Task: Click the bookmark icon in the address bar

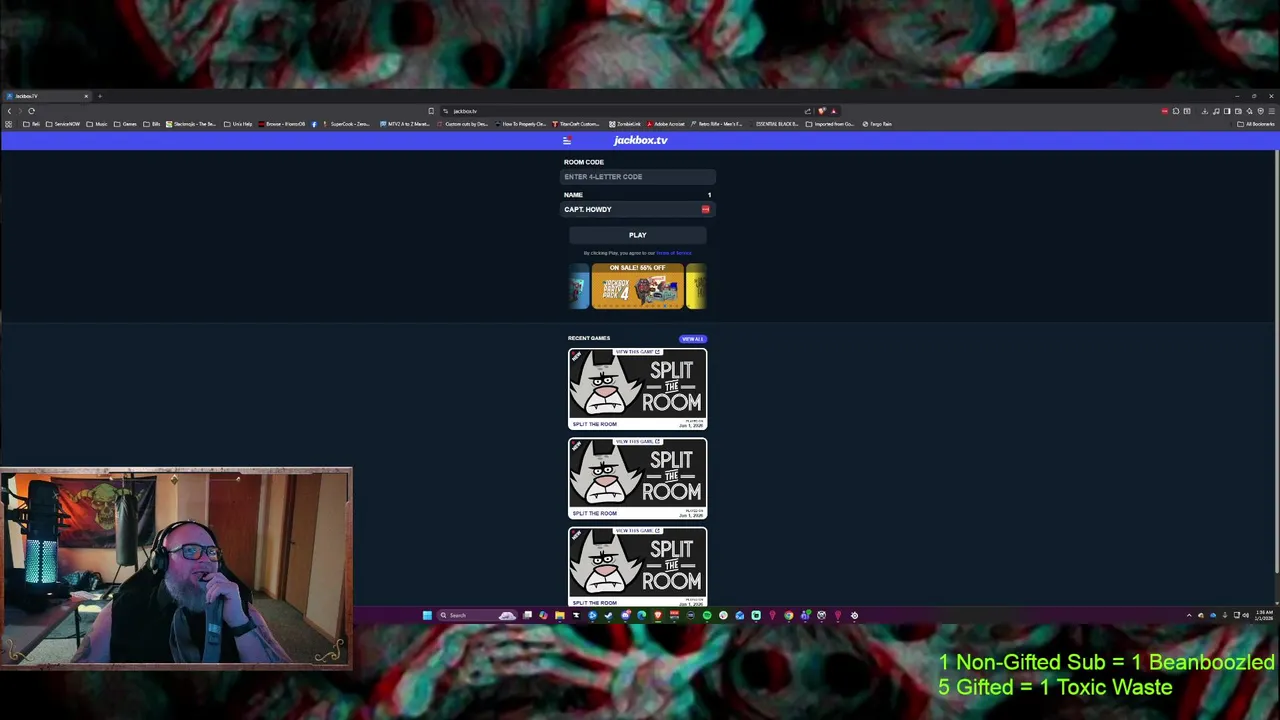Action: click(431, 111)
